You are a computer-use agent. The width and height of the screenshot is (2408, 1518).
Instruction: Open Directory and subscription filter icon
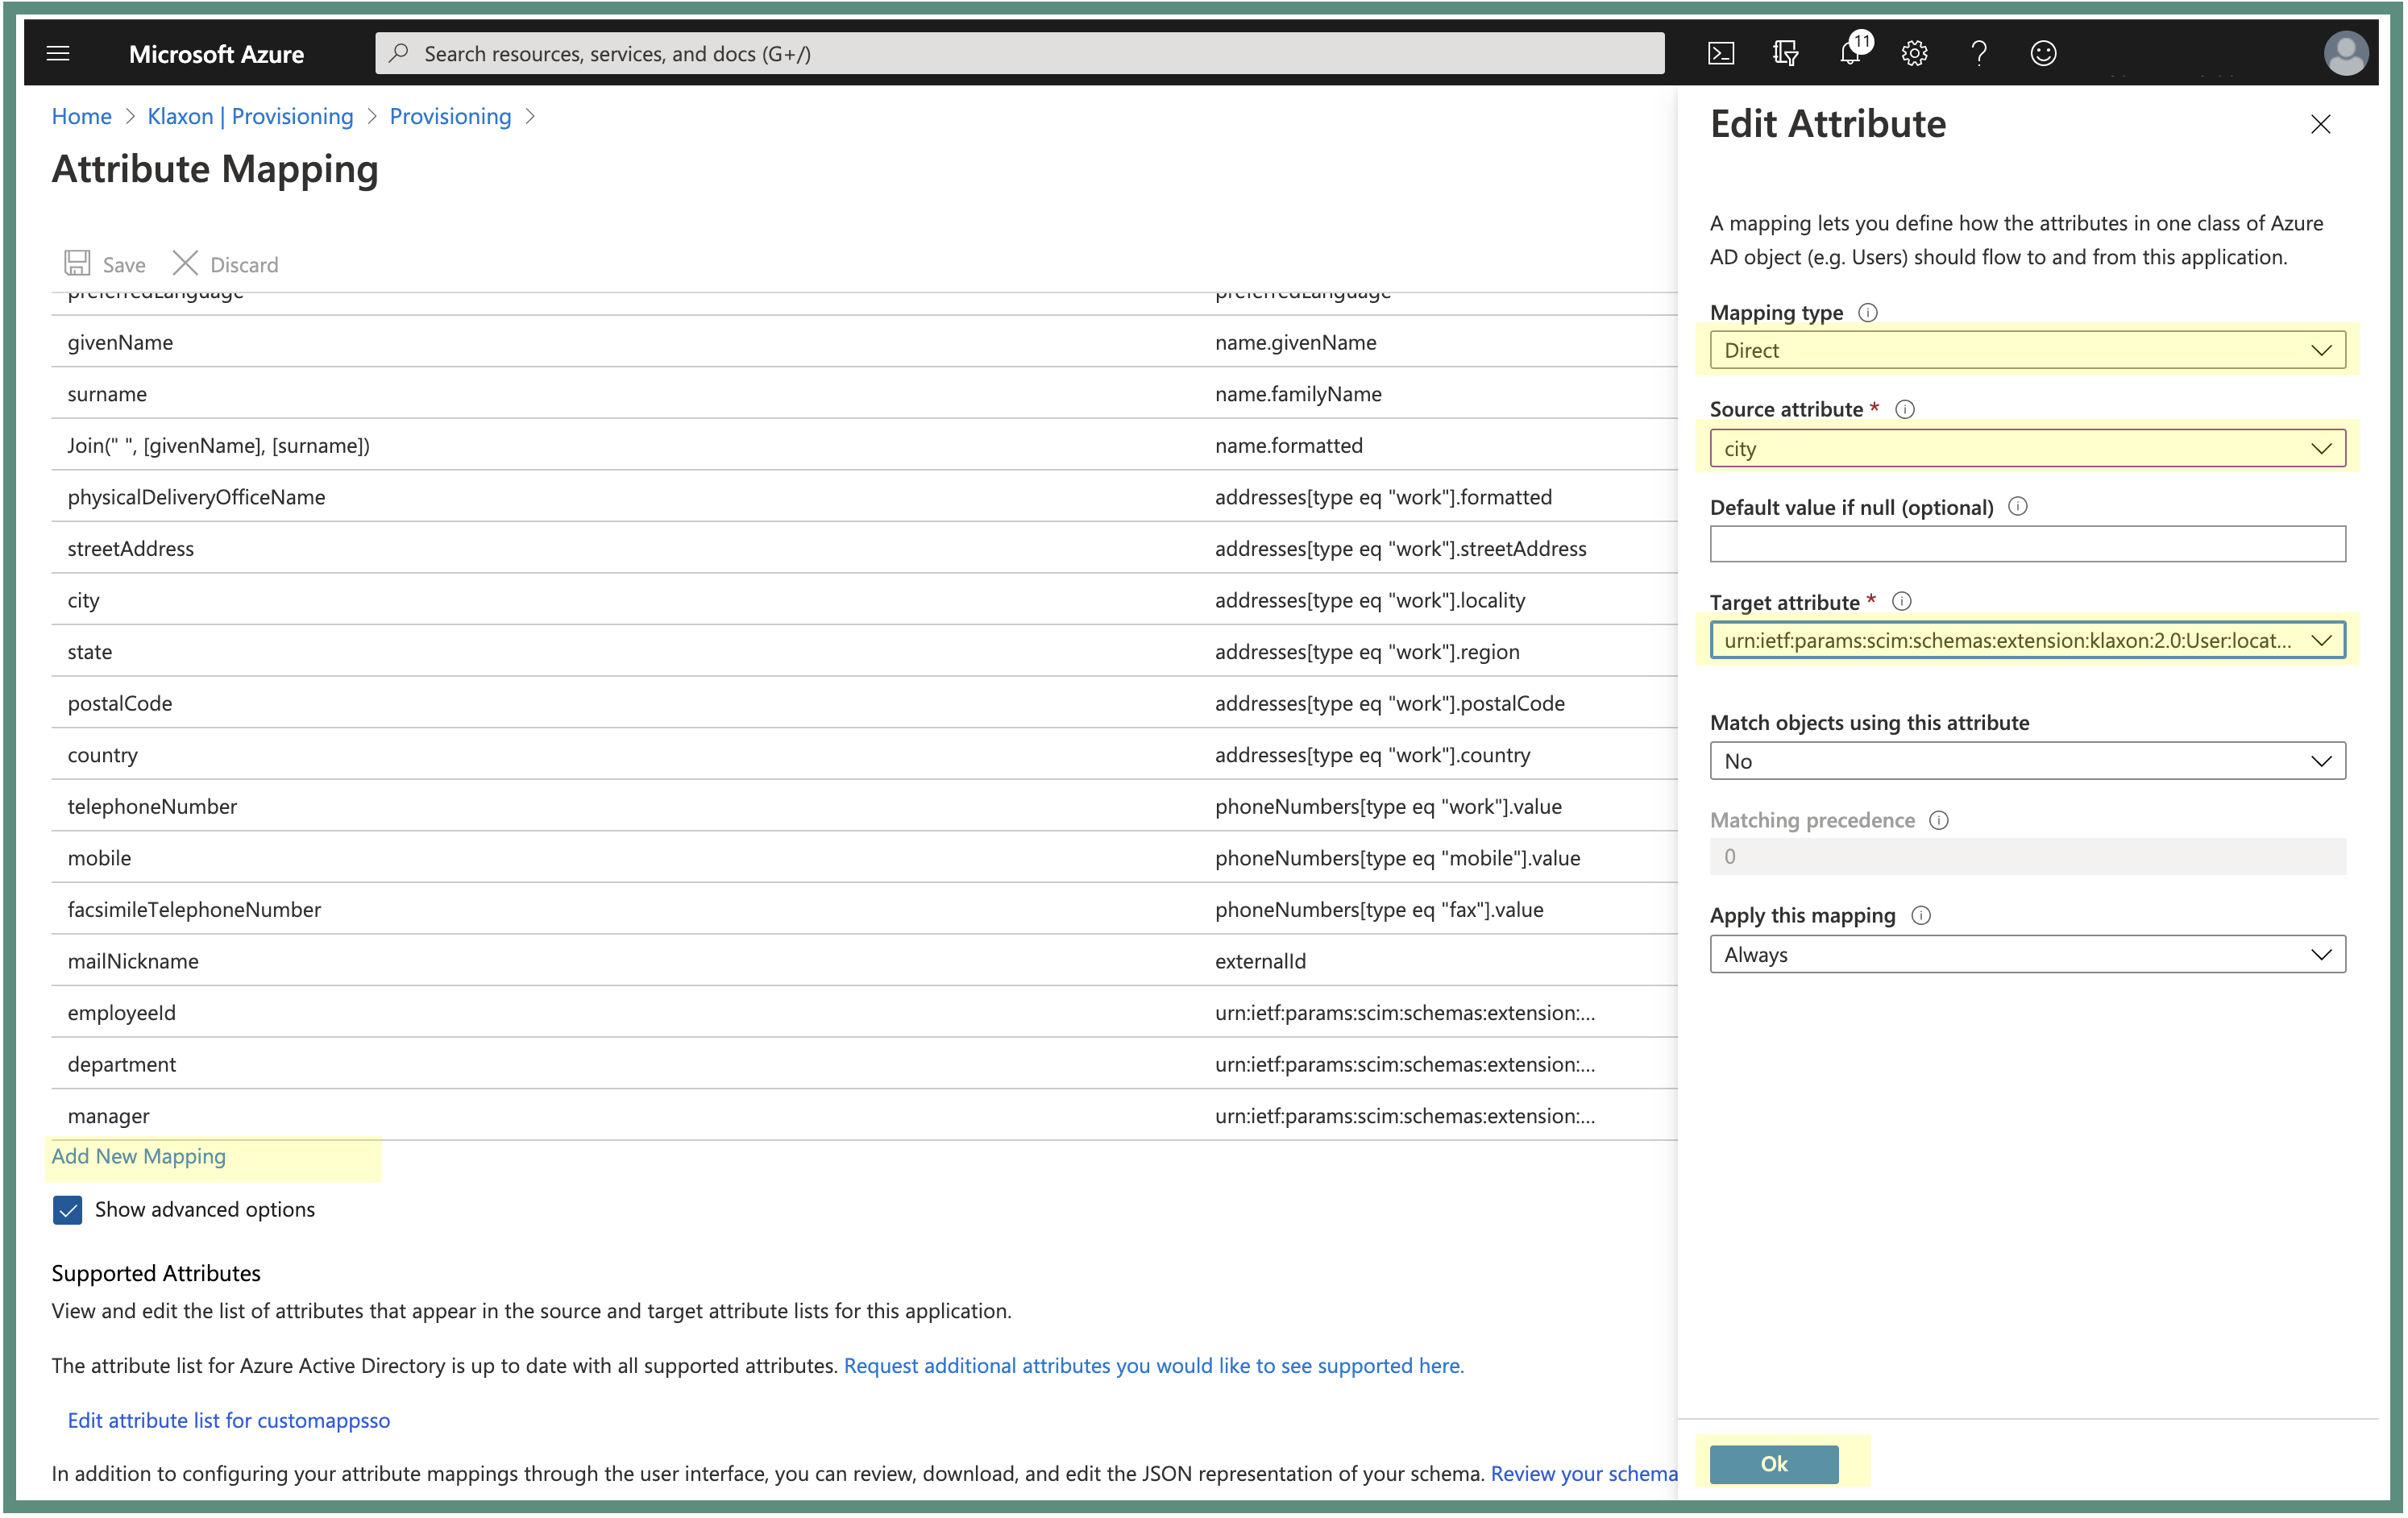1785,53
